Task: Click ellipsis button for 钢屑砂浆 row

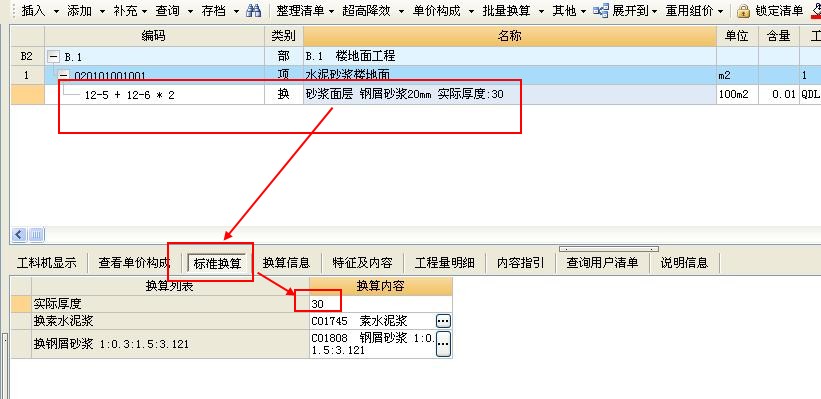Action: click(443, 343)
